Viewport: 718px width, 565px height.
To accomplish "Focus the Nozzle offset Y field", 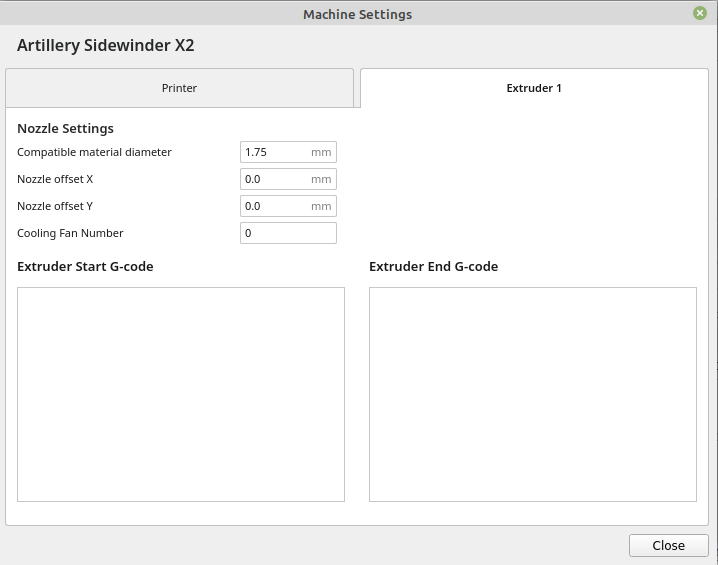I will point(276,206).
